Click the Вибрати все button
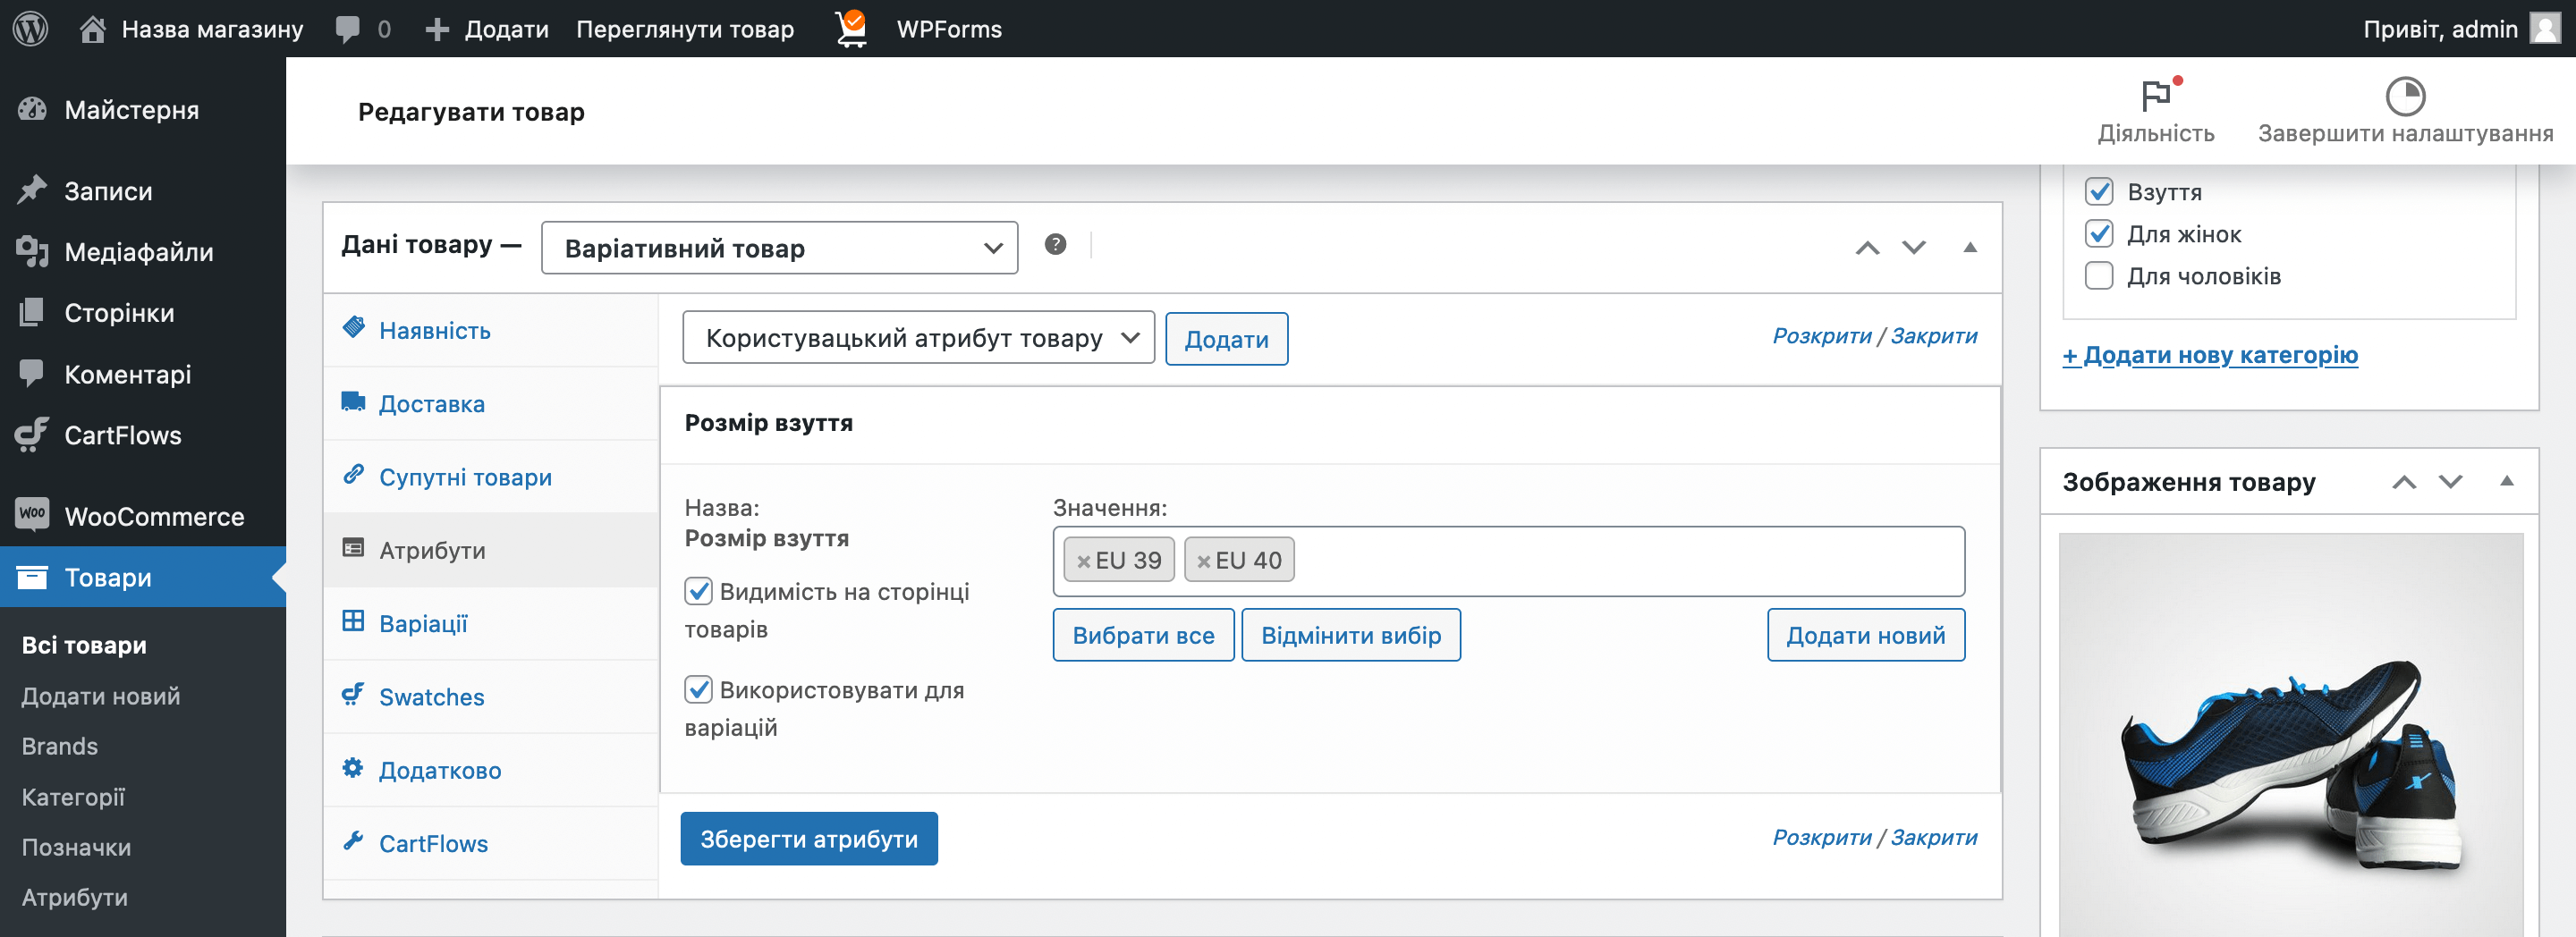This screenshot has width=2576, height=937. pyautogui.click(x=1143, y=635)
